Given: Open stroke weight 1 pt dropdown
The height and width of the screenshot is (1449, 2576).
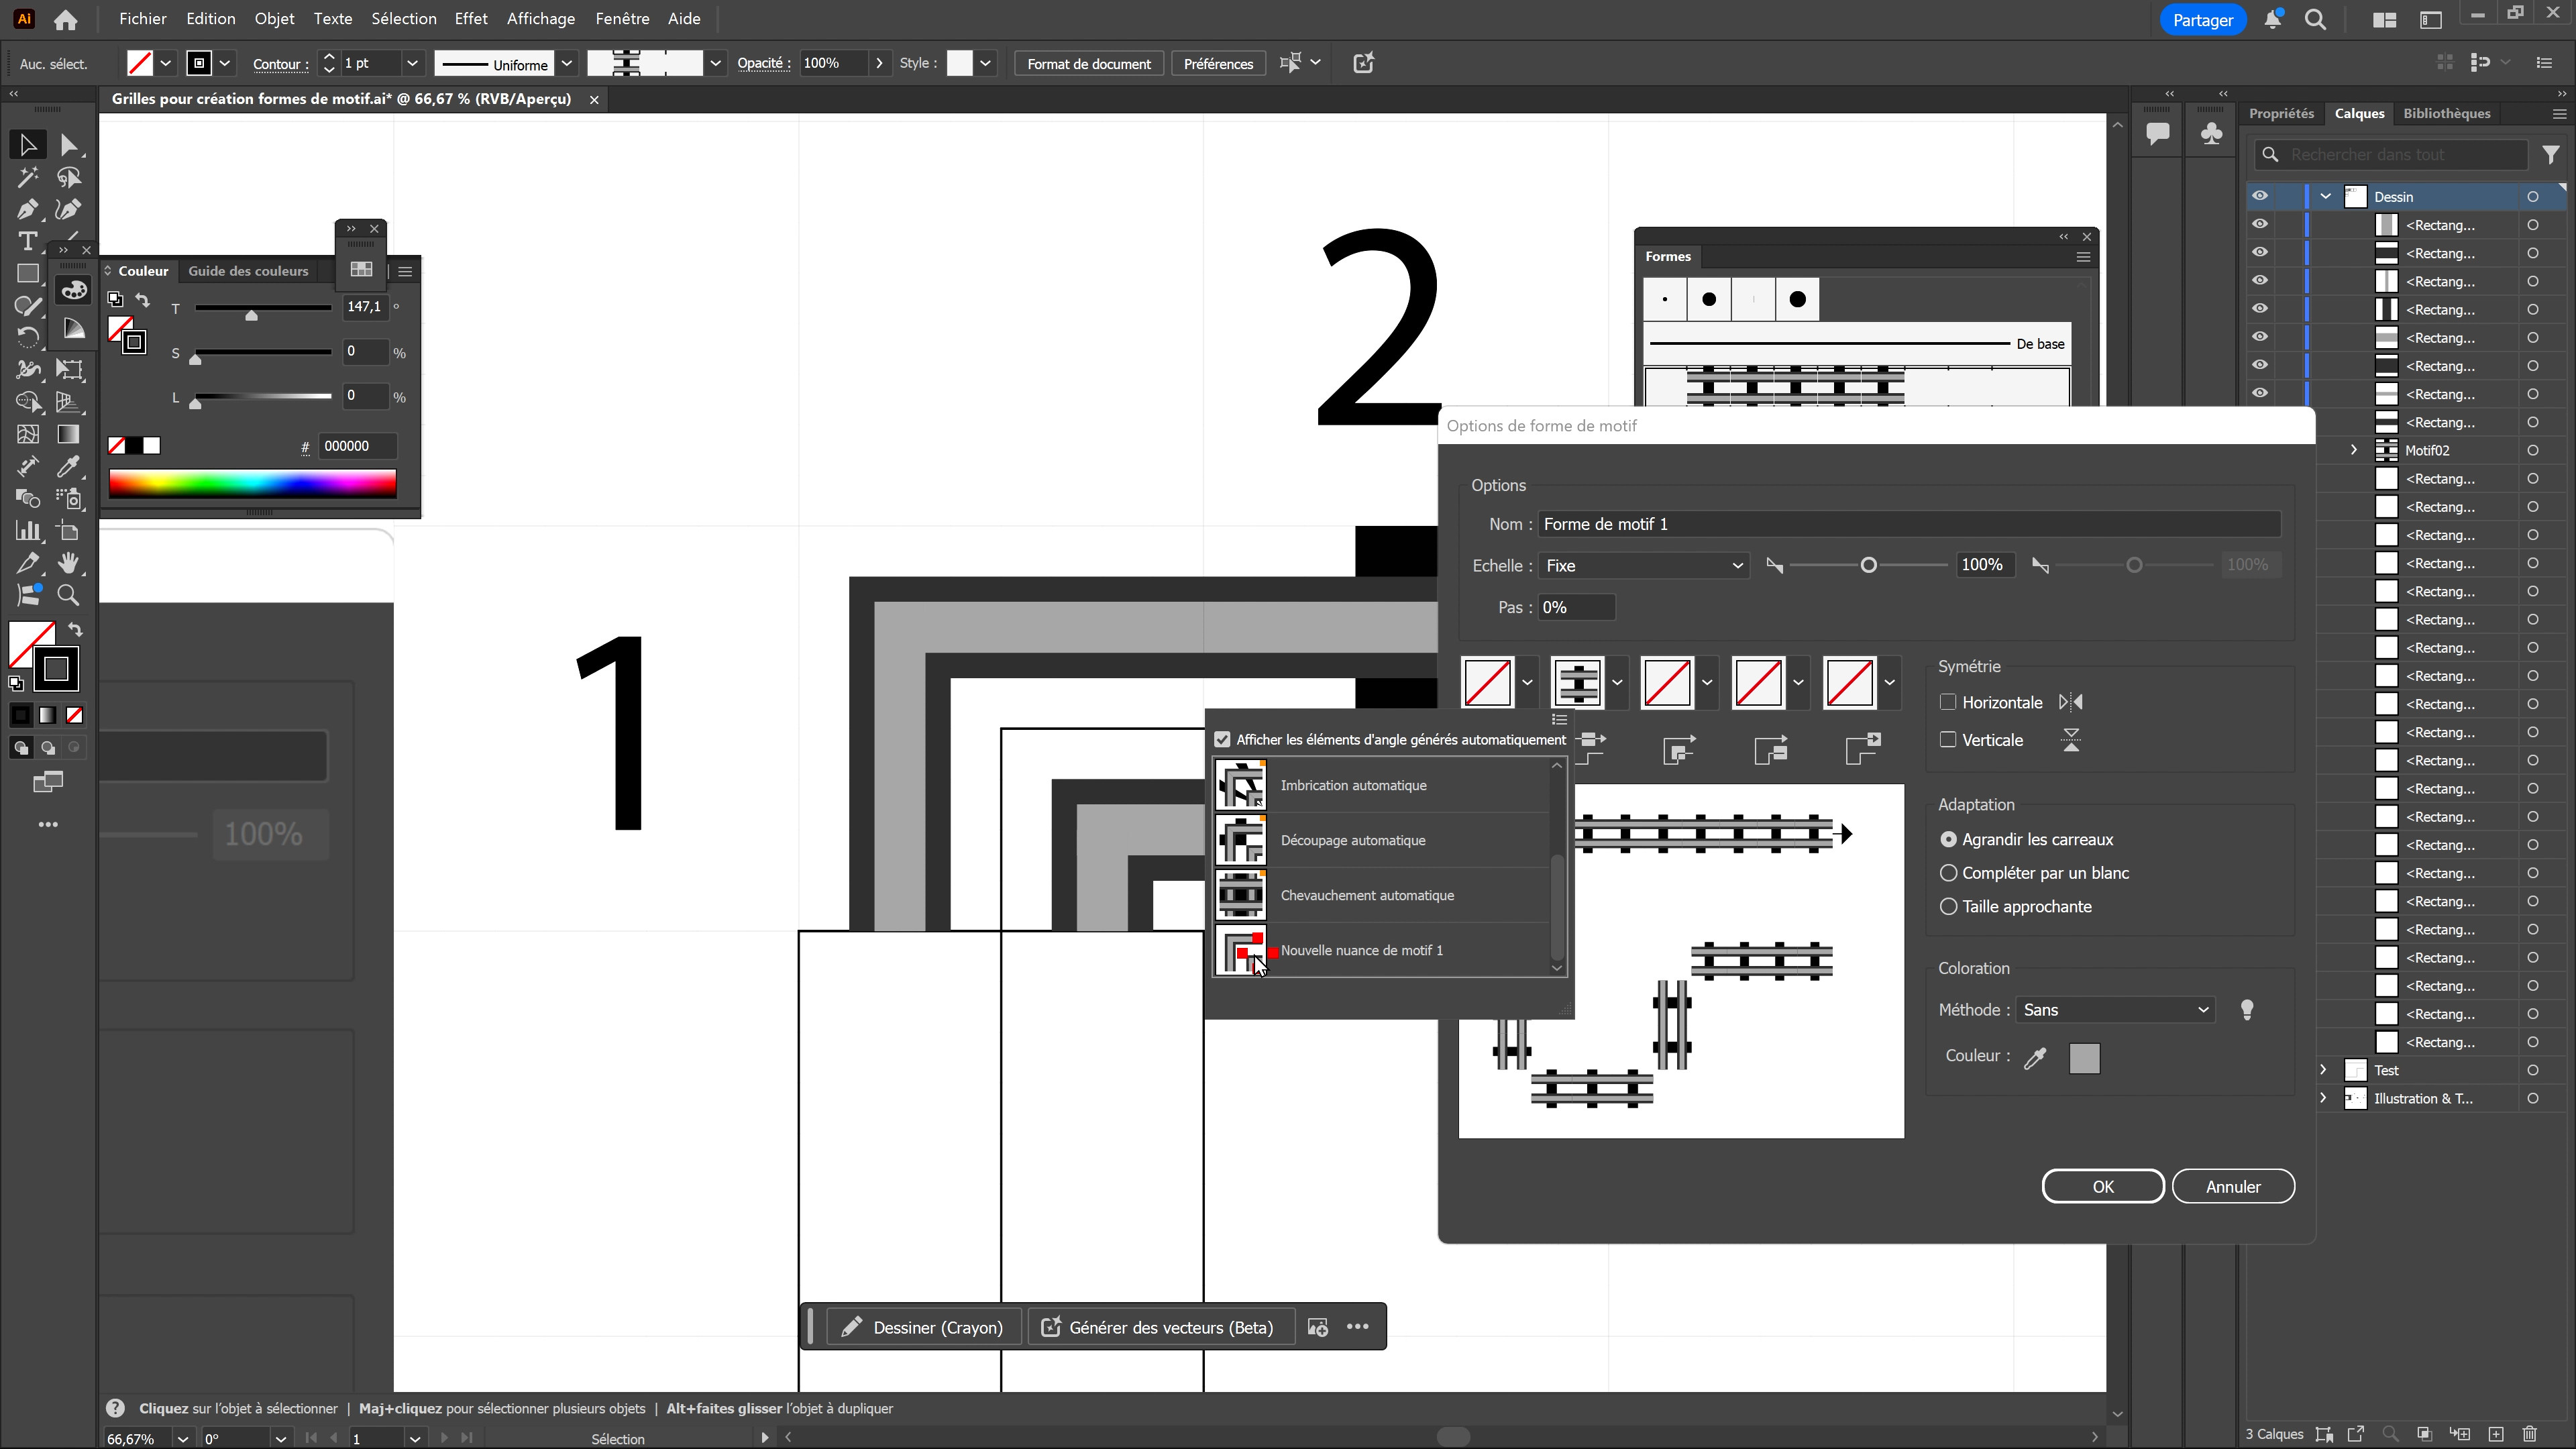Looking at the screenshot, I should pyautogui.click(x=411, y=63).
